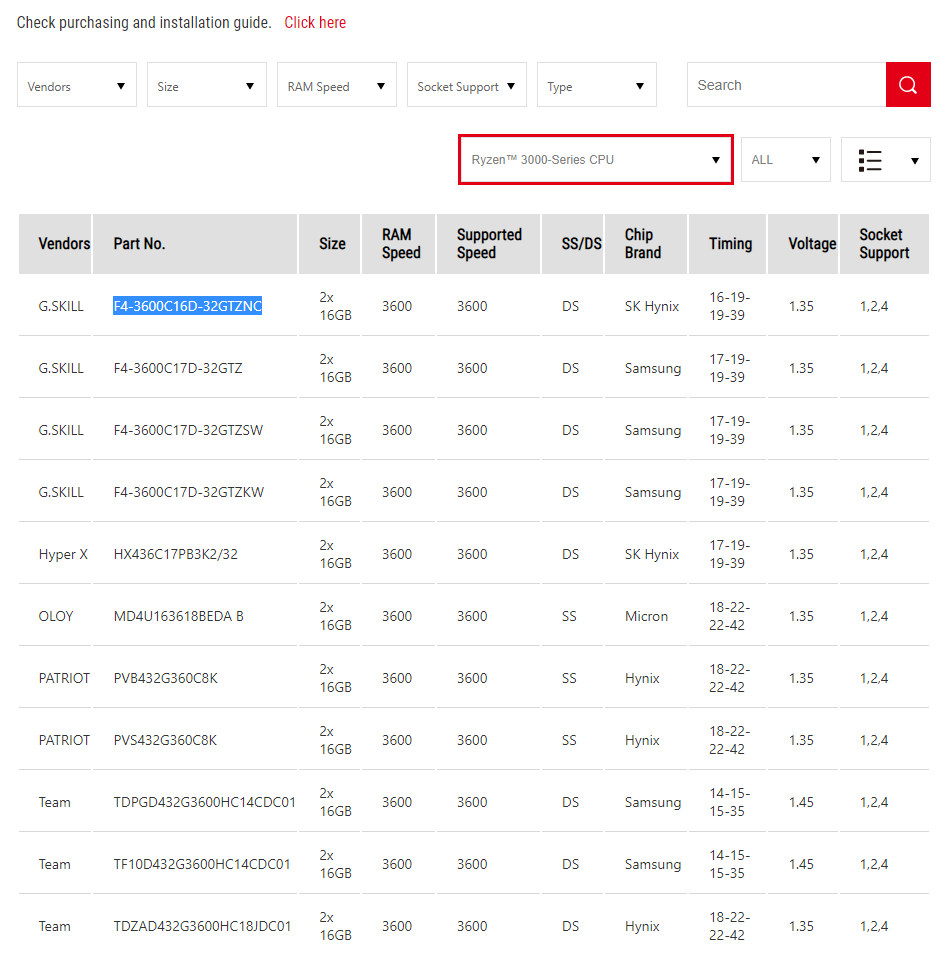Open the Socket Support filter dropdown
The width and height of the screenshot is (949, 955).
(x=467, y=85)
